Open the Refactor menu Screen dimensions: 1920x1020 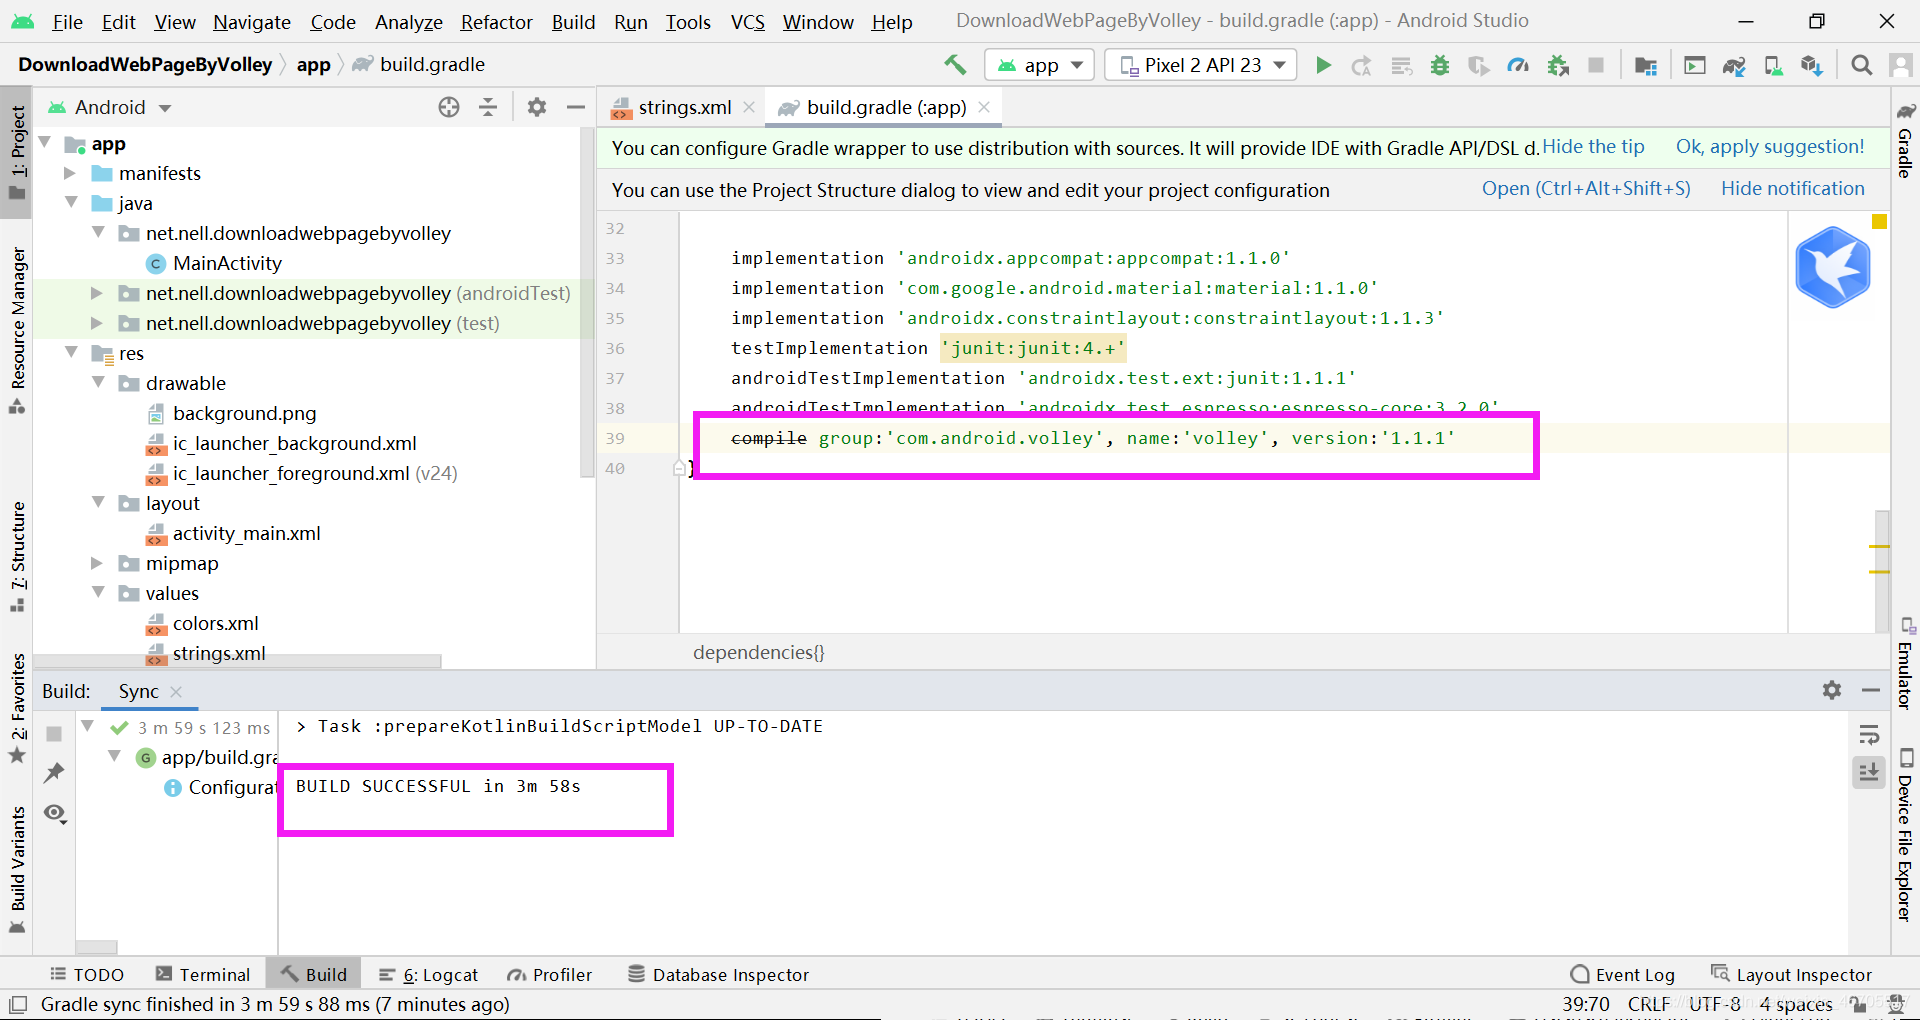pos(496,21)
